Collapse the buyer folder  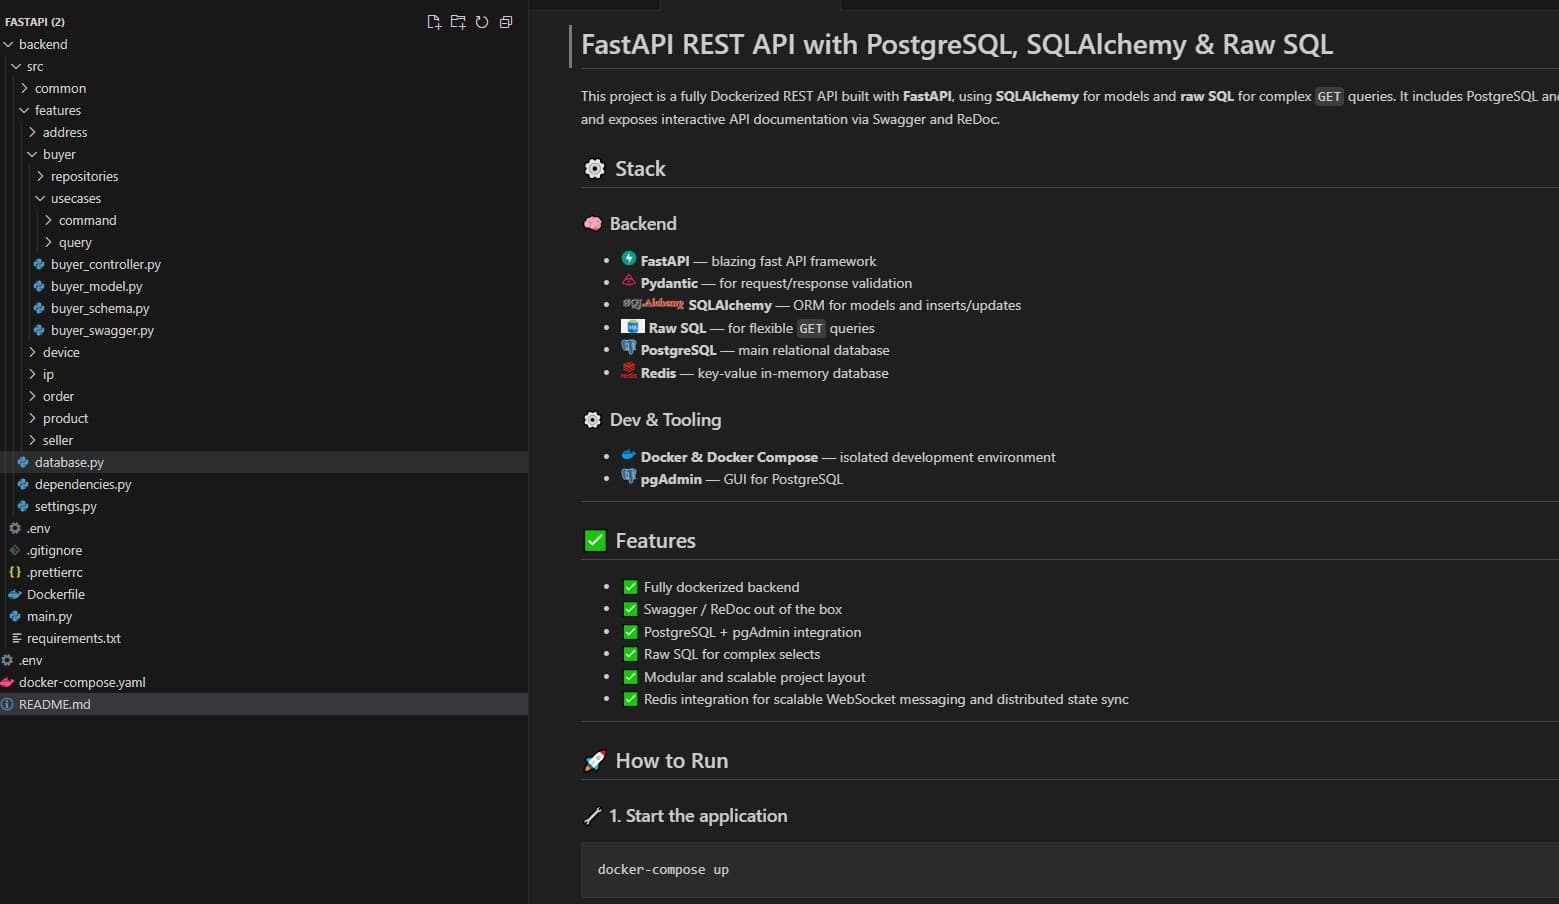coord(33,154)
